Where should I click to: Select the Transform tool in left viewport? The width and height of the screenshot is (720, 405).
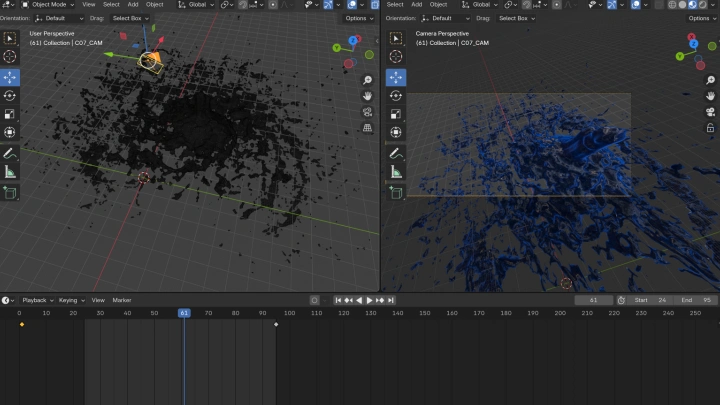10,132
